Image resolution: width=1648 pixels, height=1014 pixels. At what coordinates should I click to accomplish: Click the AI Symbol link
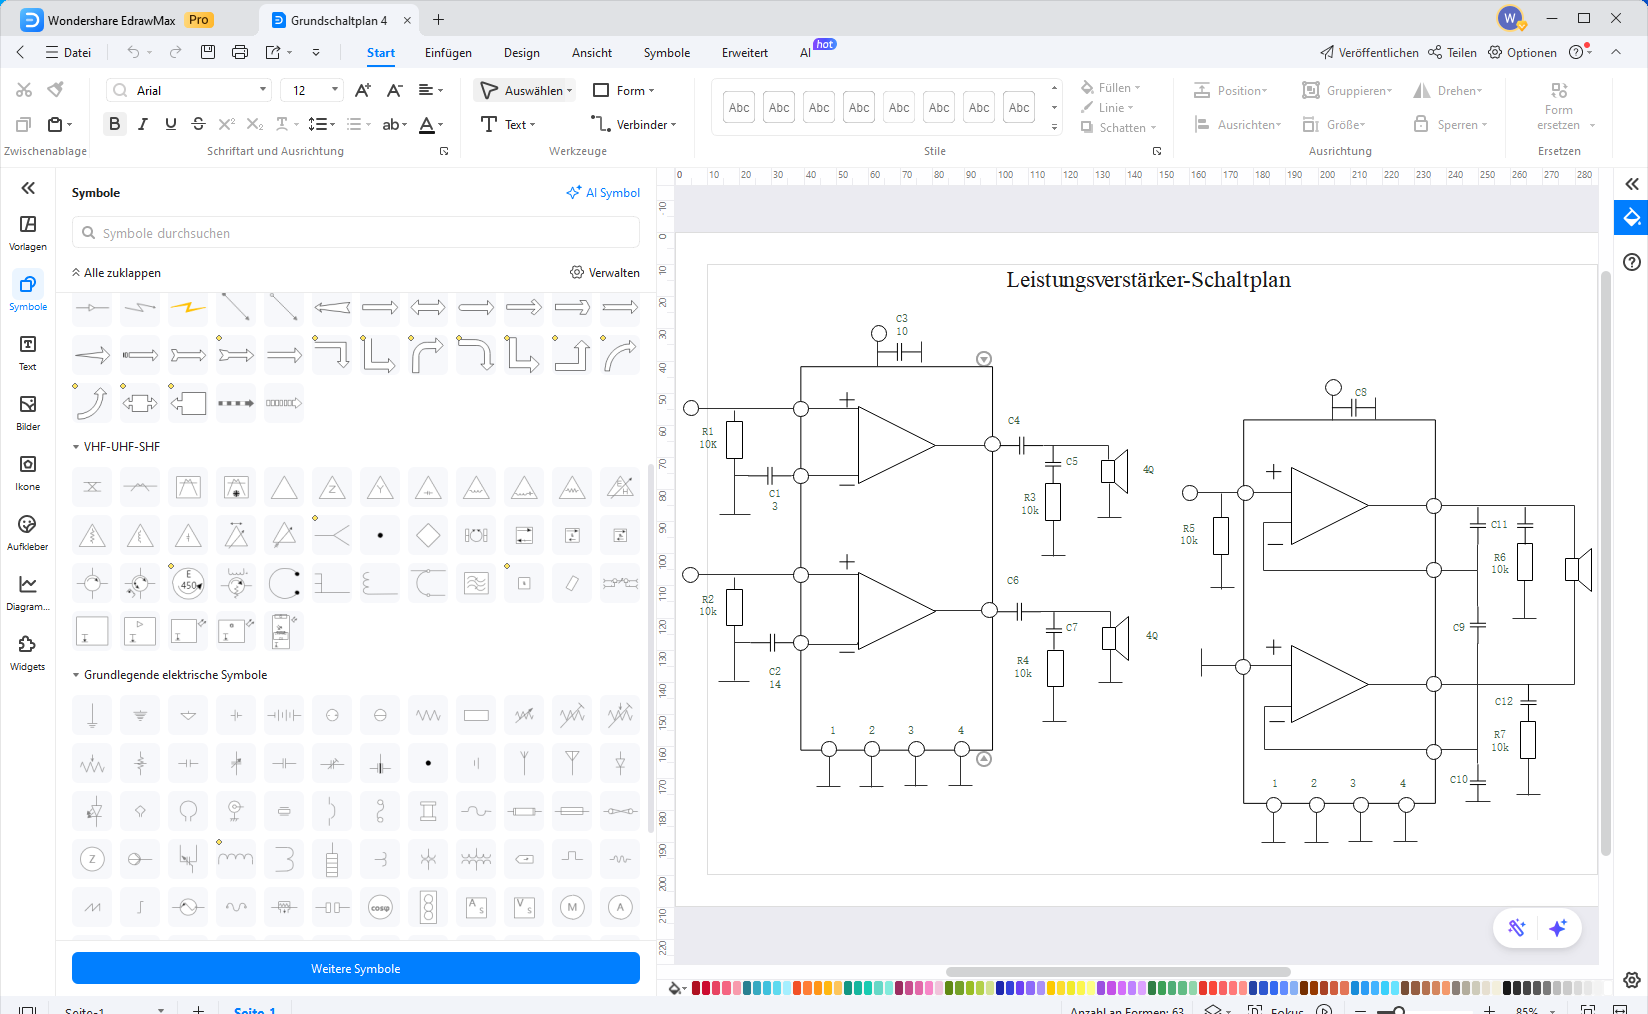[603, 192]
